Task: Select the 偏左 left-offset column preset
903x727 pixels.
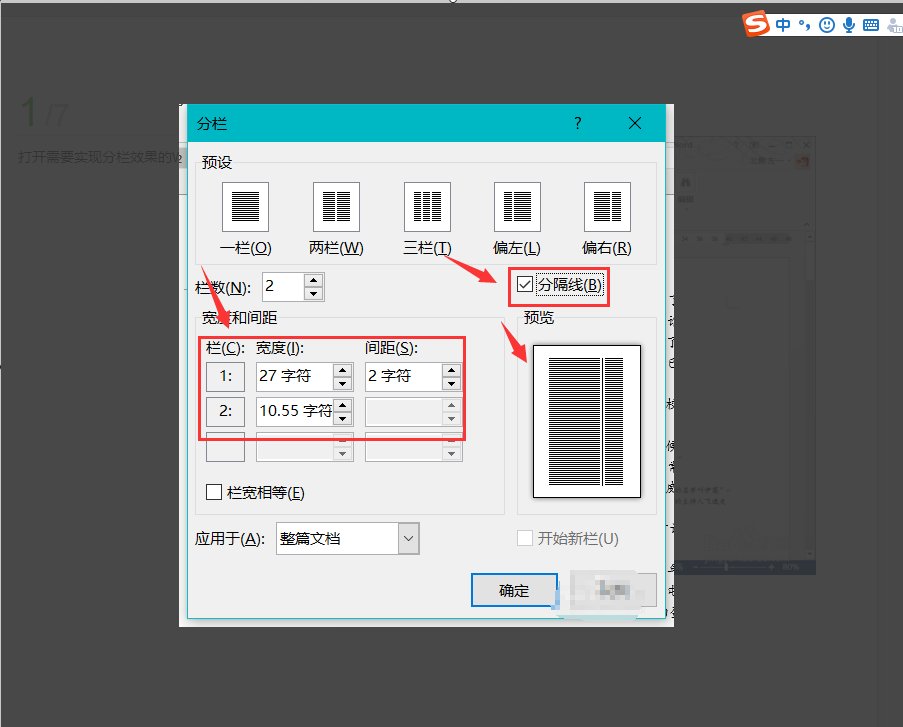Action: (x=516, y=204)
